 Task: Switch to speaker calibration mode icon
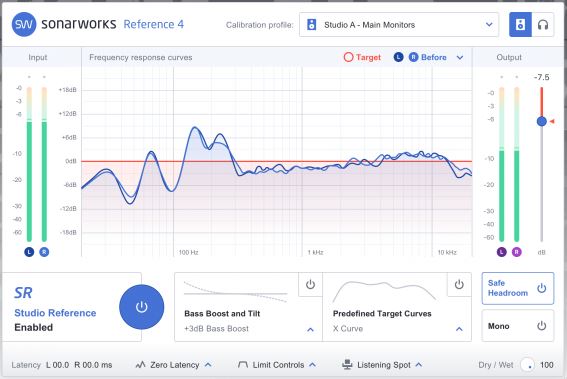click(520, 25)
